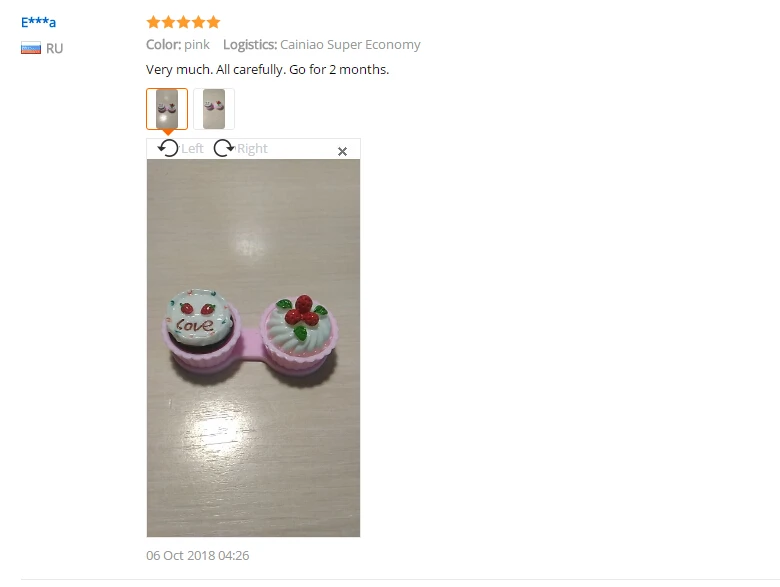Click the third orange rating star
Image resolution: width=780 pixels, height=587 pixels.
(184, 22)
